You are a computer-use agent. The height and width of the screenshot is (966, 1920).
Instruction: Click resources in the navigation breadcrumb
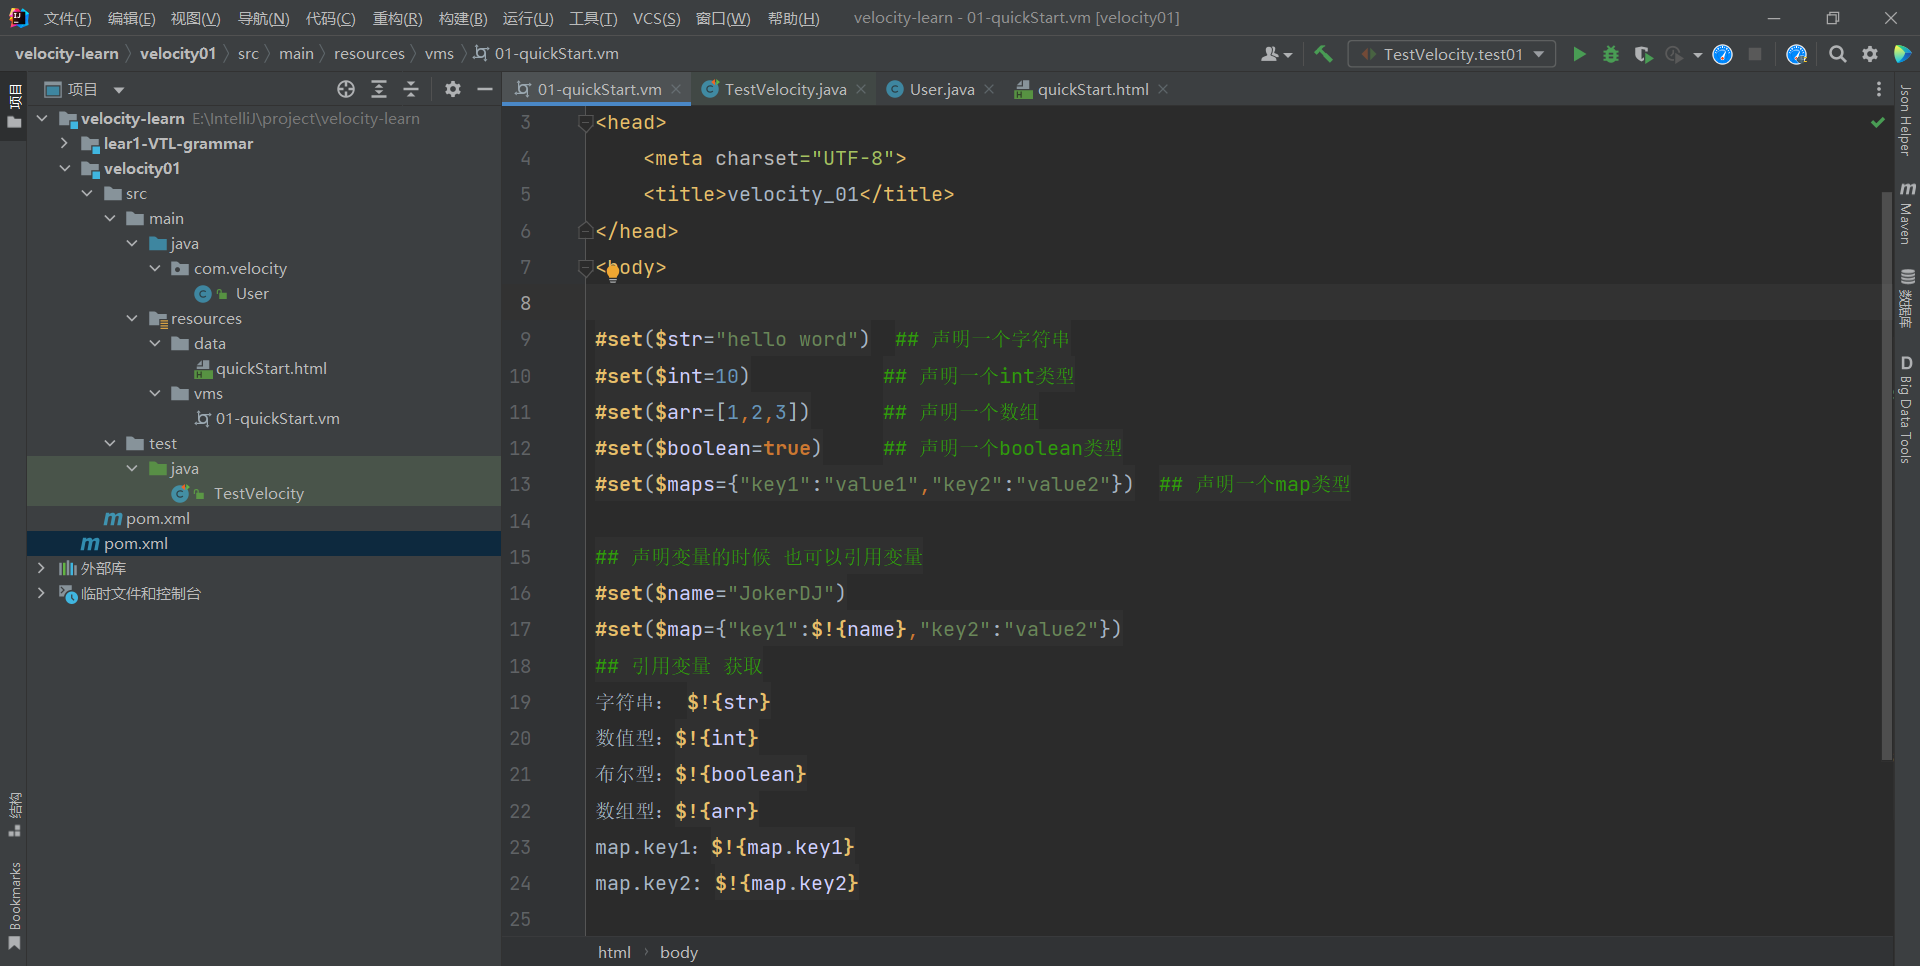[x=369, y=54]
